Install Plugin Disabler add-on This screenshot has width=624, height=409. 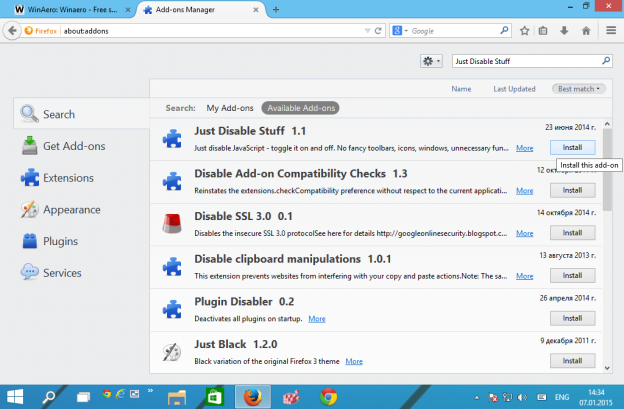point(572,318)
